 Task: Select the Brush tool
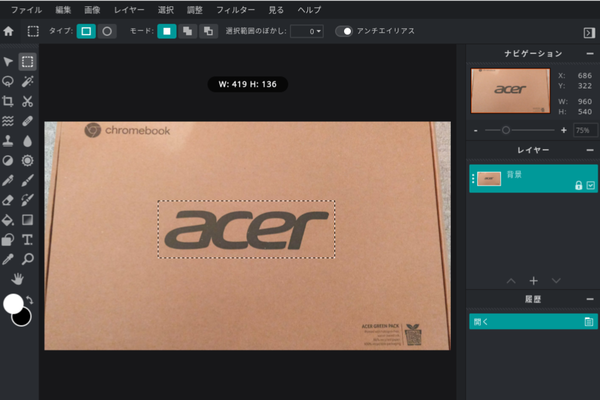tap(27, 180)
